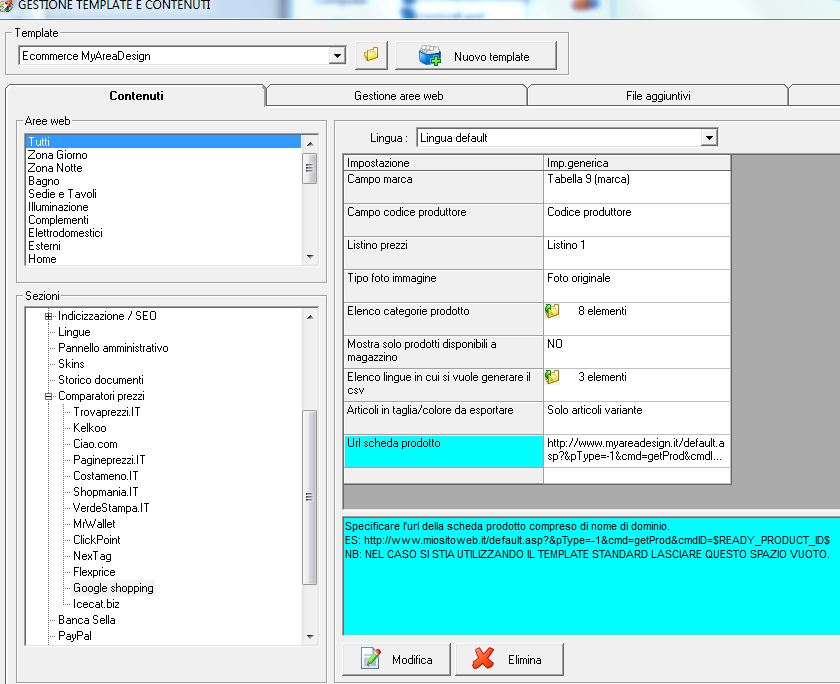Image resolution: width=840 pixels, height=684 pixels.
Task: Select Skins section
Action: (71, 364)
